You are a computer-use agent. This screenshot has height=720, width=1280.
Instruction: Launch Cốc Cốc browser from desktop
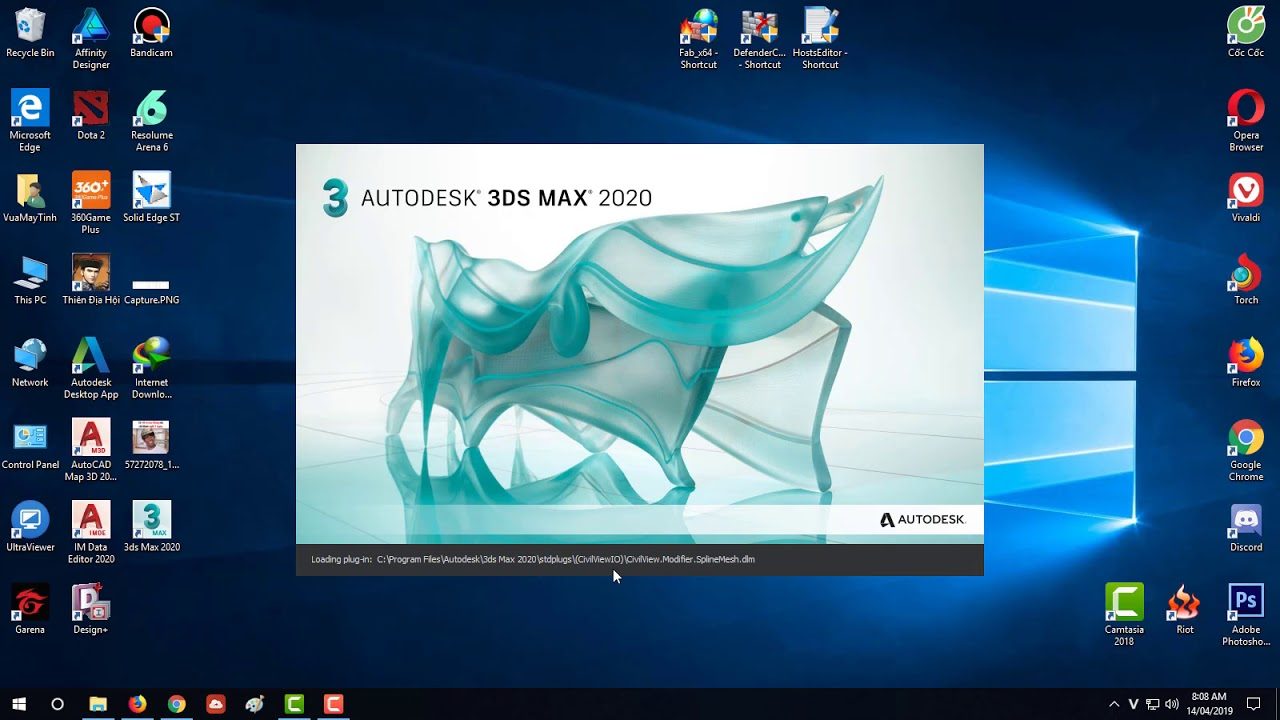point(1246,33)
